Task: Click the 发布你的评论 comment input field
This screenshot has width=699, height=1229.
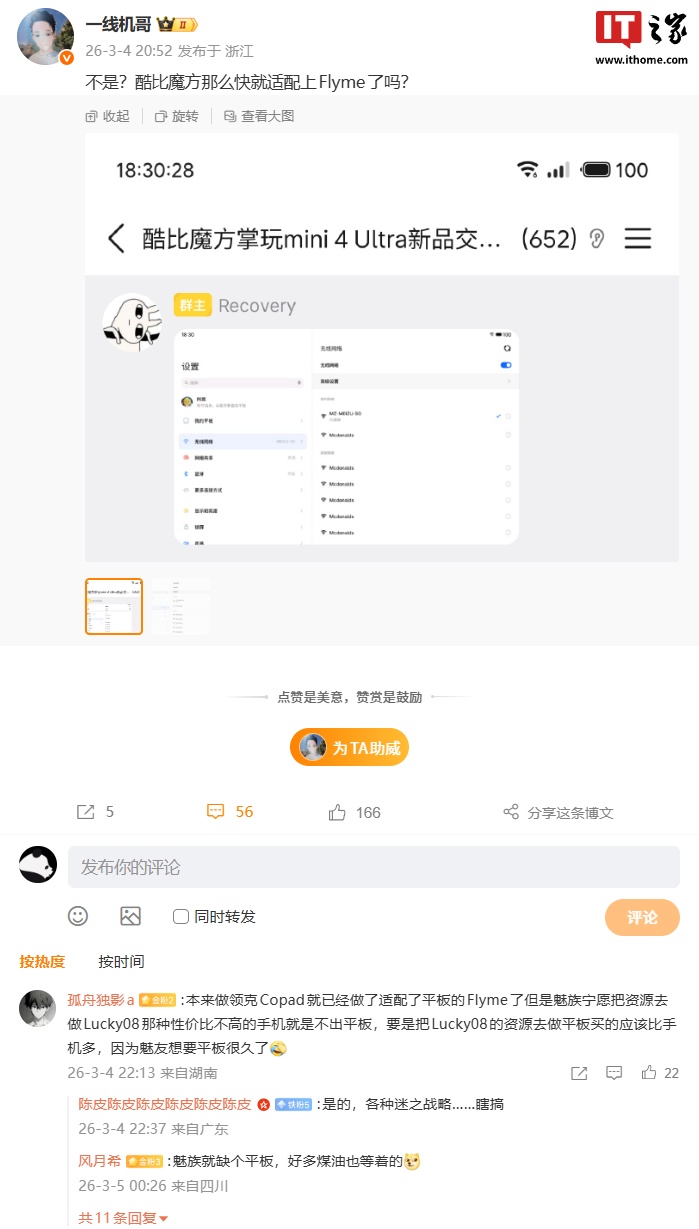Action: pyautogui.click(x=374, y=867)
